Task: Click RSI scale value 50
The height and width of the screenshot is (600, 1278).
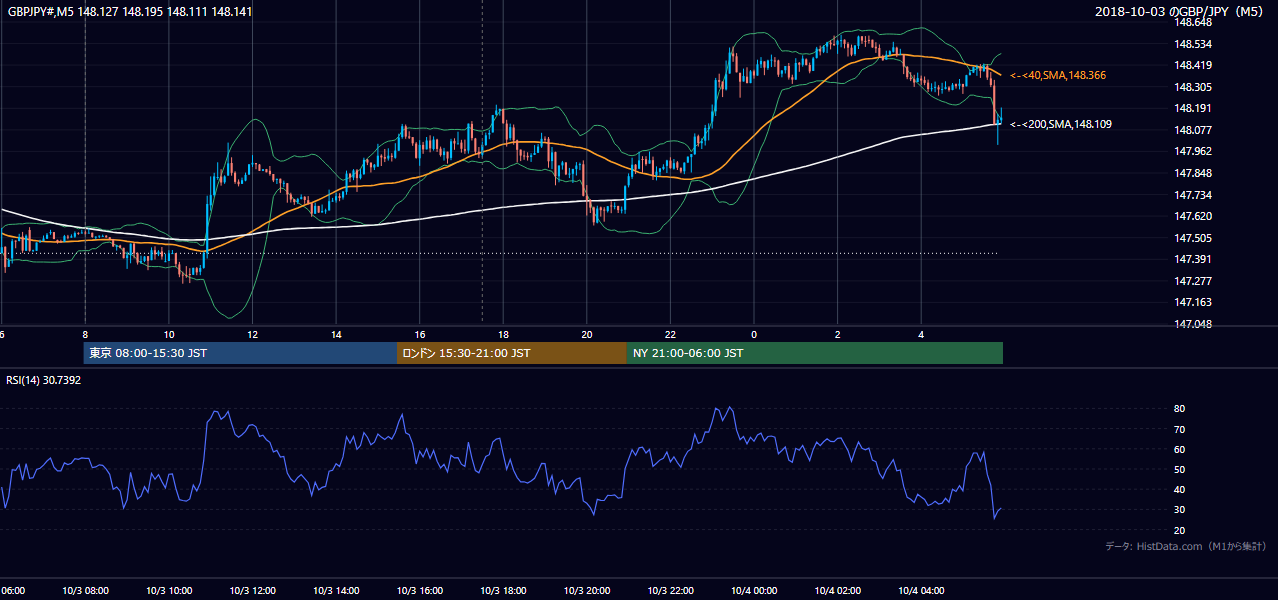Action: click(1179, 470)
